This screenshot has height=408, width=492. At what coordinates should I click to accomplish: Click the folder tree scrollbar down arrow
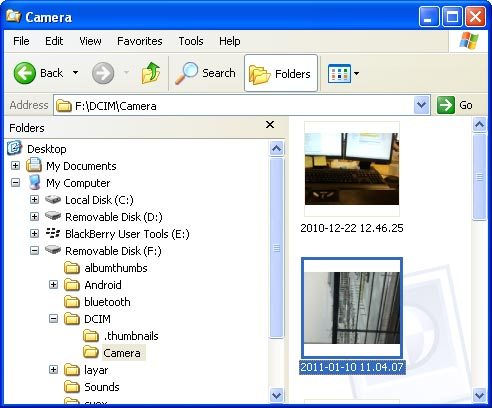[276, 396]
